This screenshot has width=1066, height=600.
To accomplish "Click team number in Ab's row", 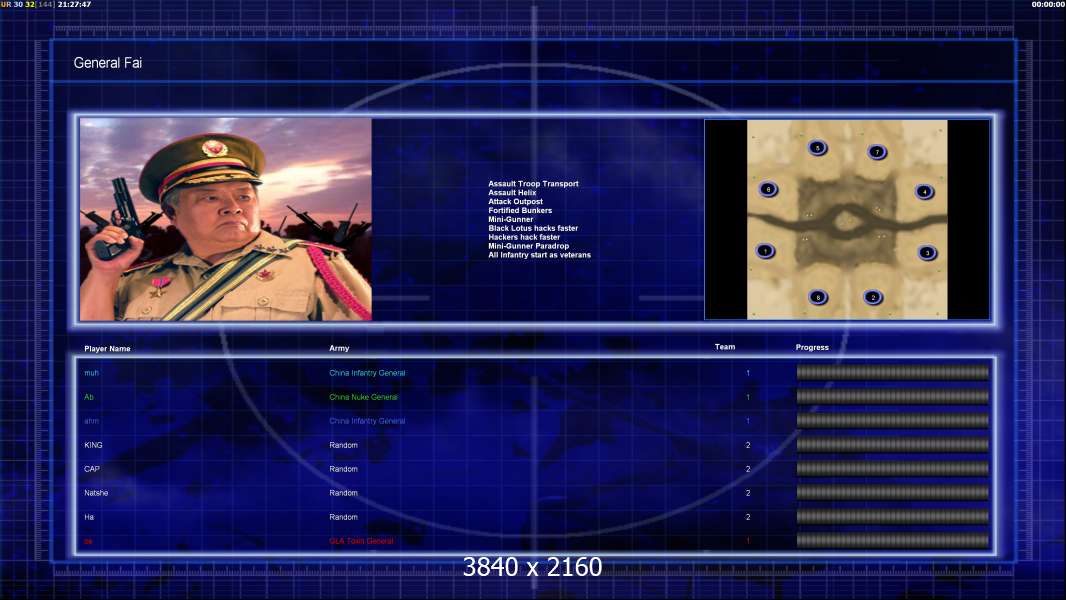I will click(748, 397).
